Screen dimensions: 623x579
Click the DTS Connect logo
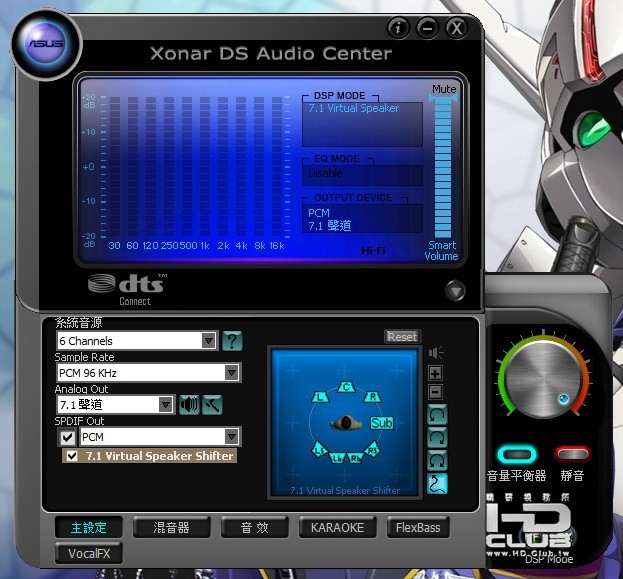tap(128, 290)
